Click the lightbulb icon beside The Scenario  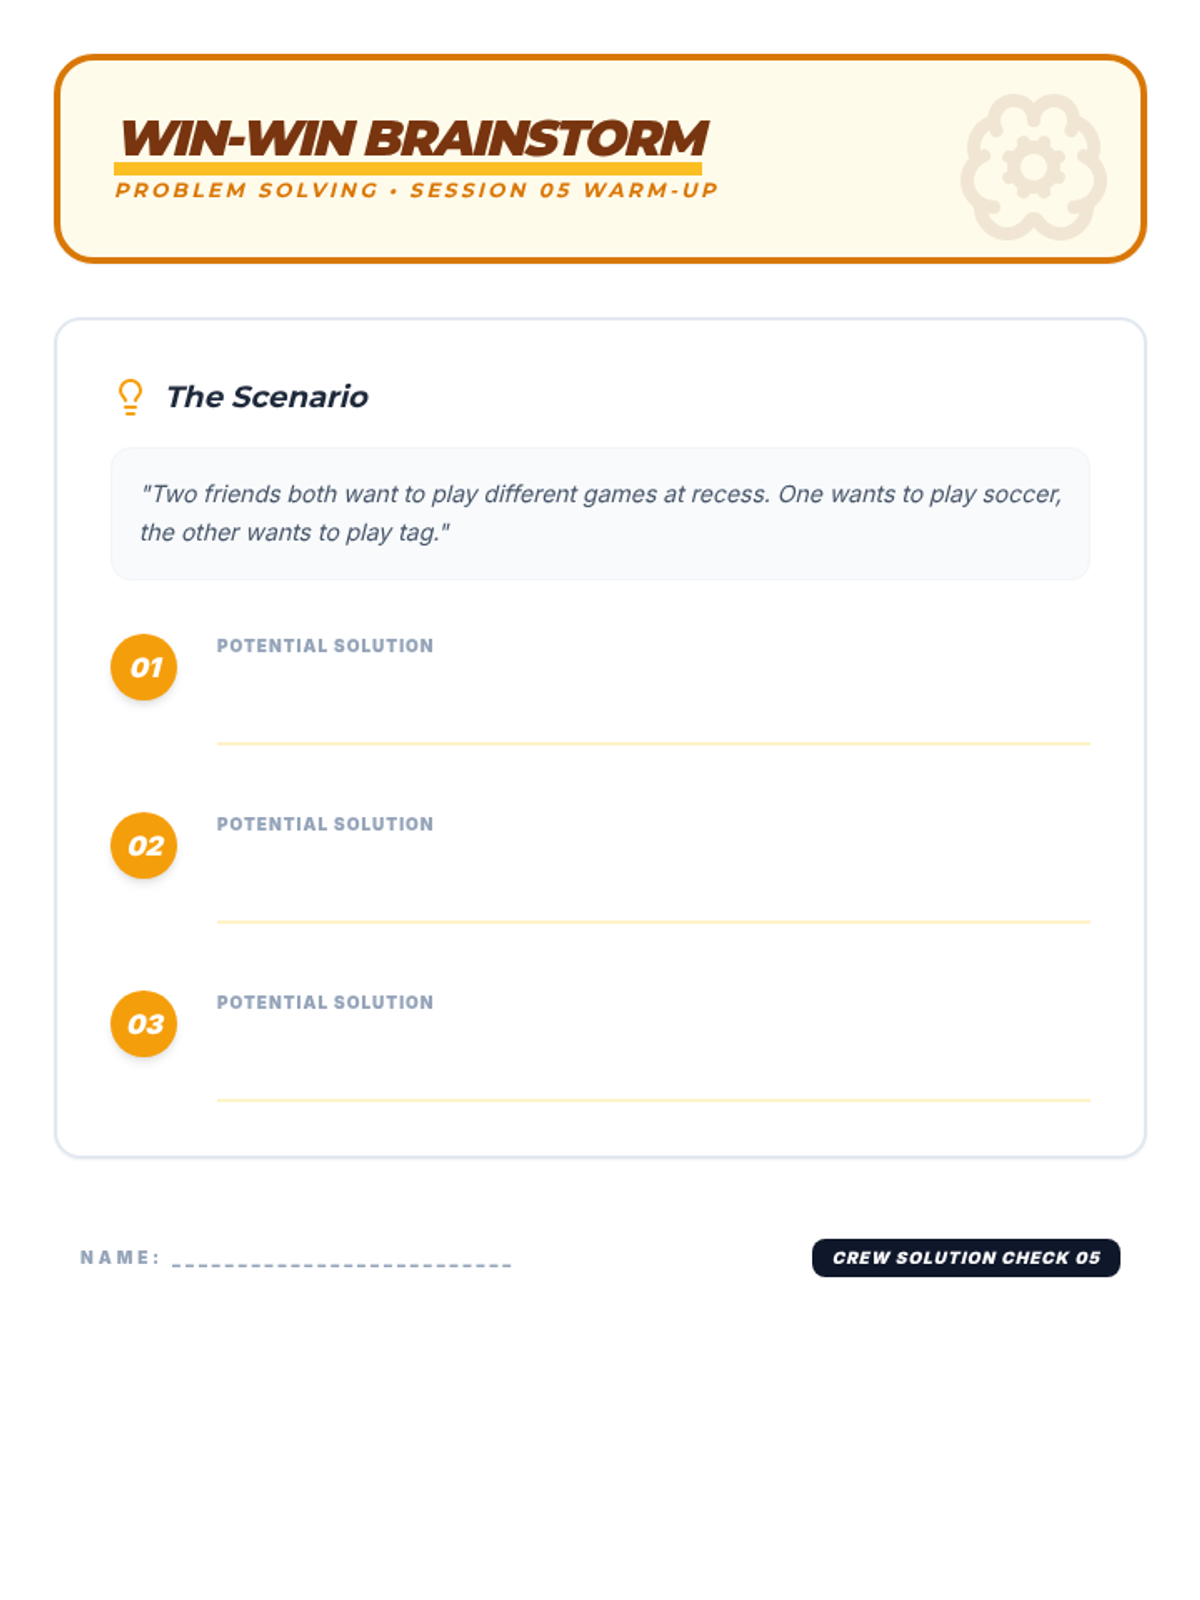[130, 397]
